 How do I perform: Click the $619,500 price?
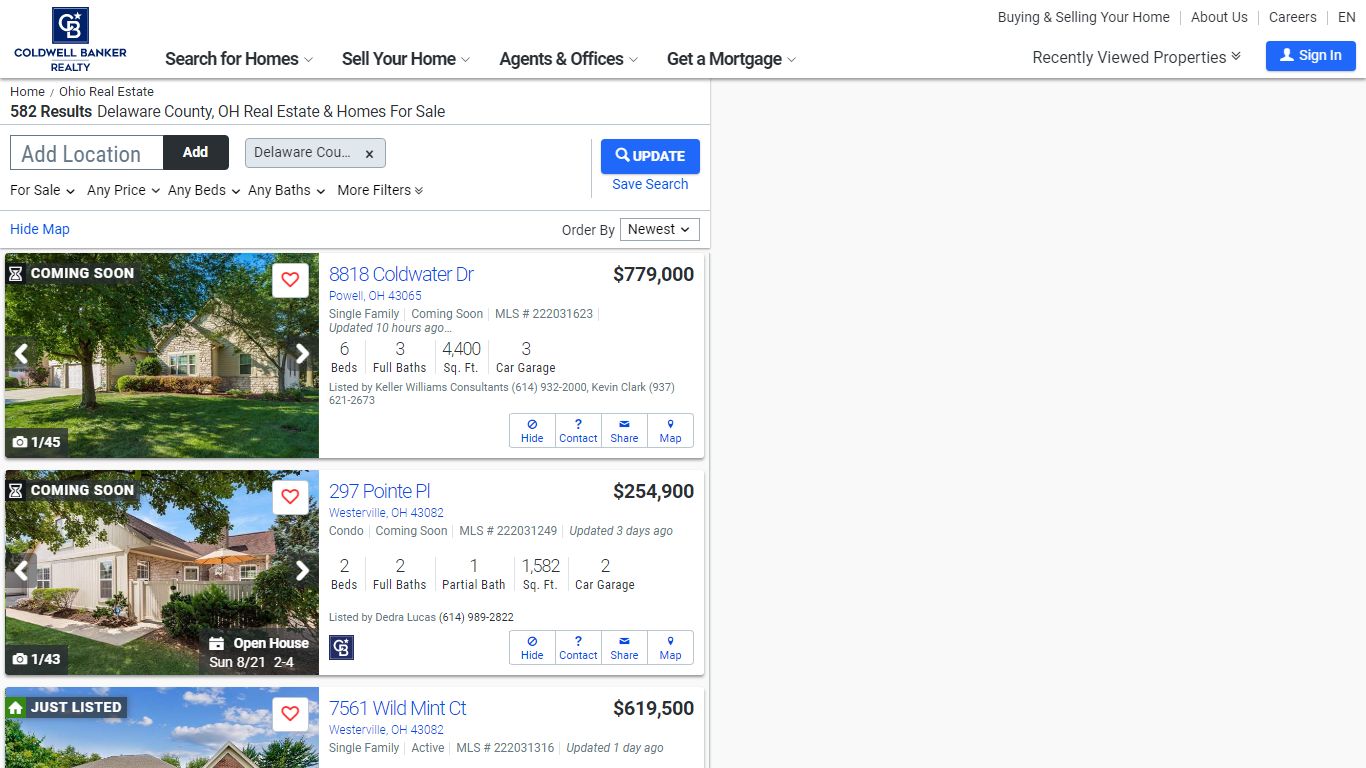click(653, 709)
